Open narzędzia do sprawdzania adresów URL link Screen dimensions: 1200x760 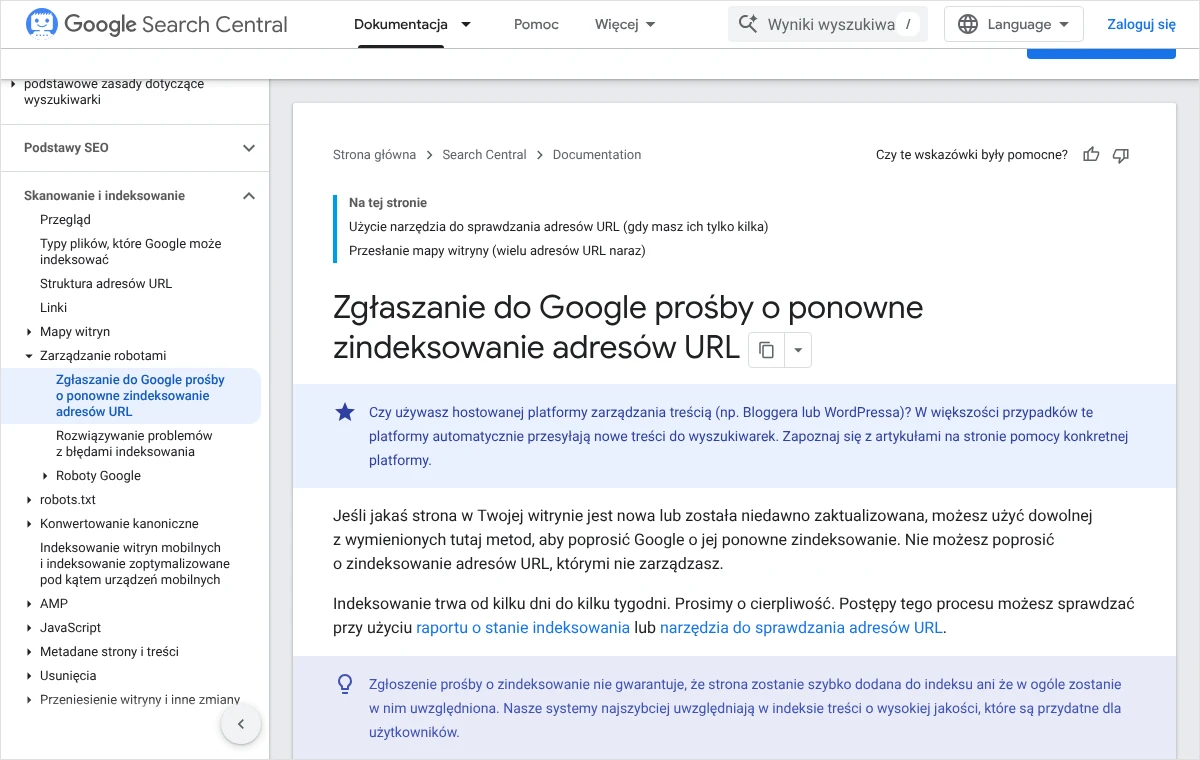(x=801, y=628)
